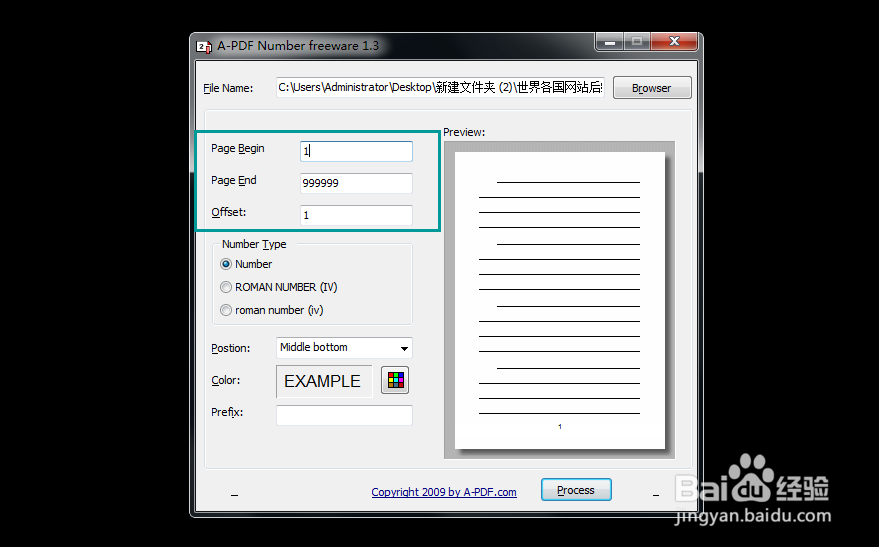Close the A-PDF Number window

click(x=675, y=41)
